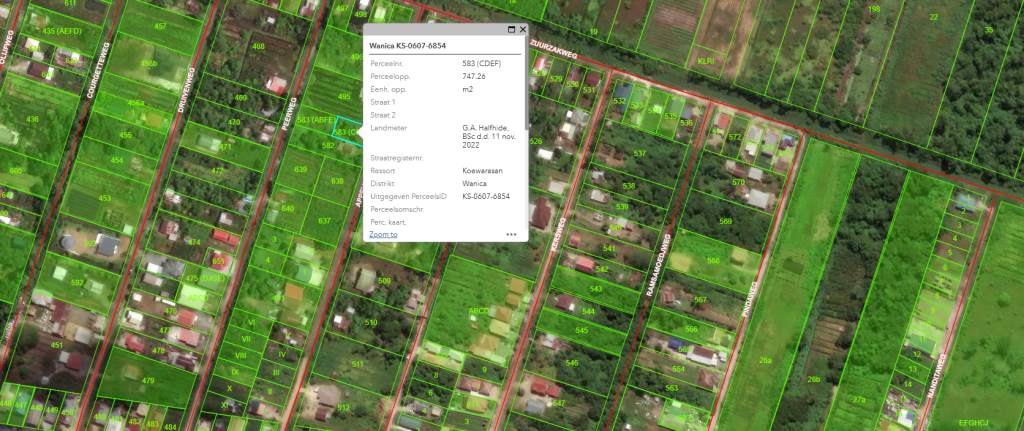Select the long parcel 26a
The height and width of the screenshot is (431, 1024).
[765, 359]
